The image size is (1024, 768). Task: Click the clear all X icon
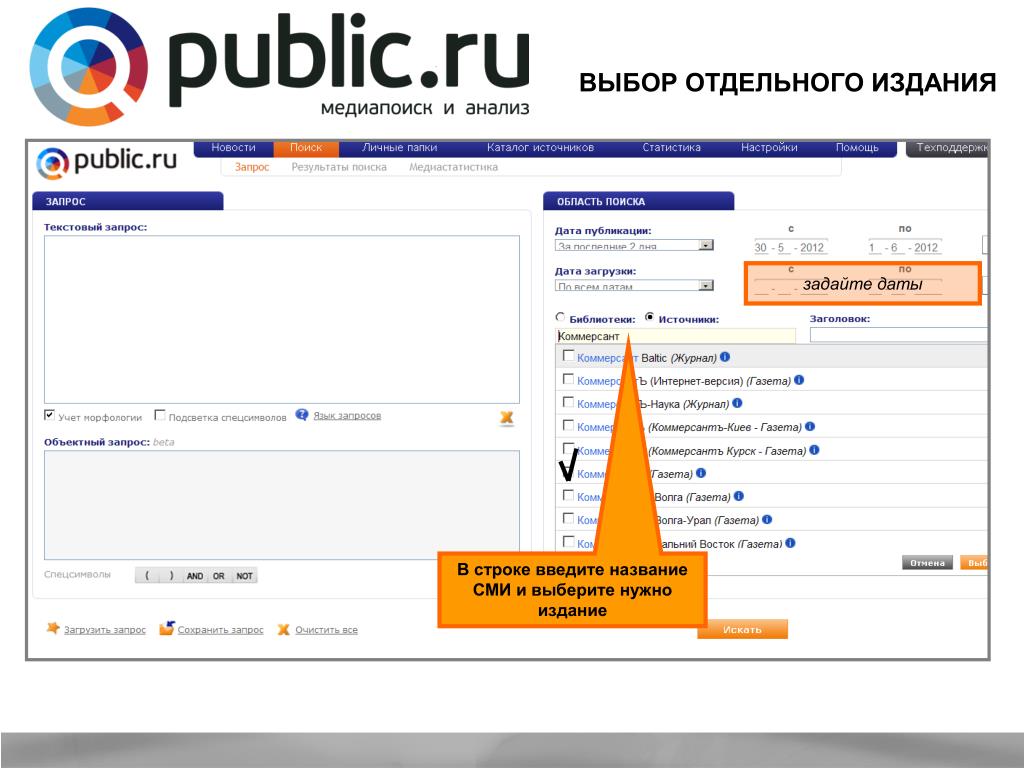[x=283, y=630]
